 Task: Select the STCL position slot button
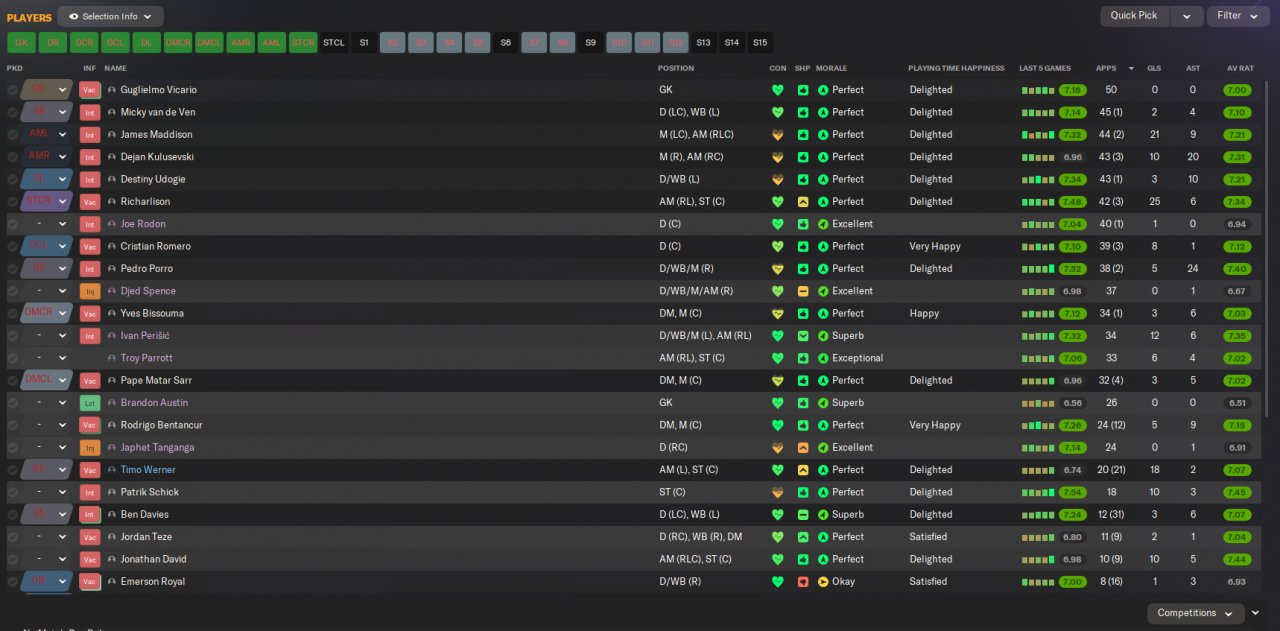point(334,42)
